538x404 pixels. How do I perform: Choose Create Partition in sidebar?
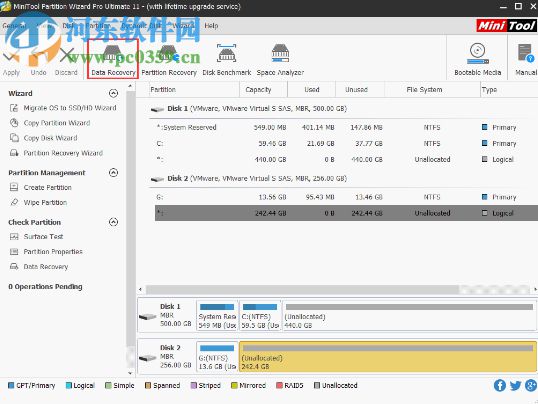click(x=41, y=187)
